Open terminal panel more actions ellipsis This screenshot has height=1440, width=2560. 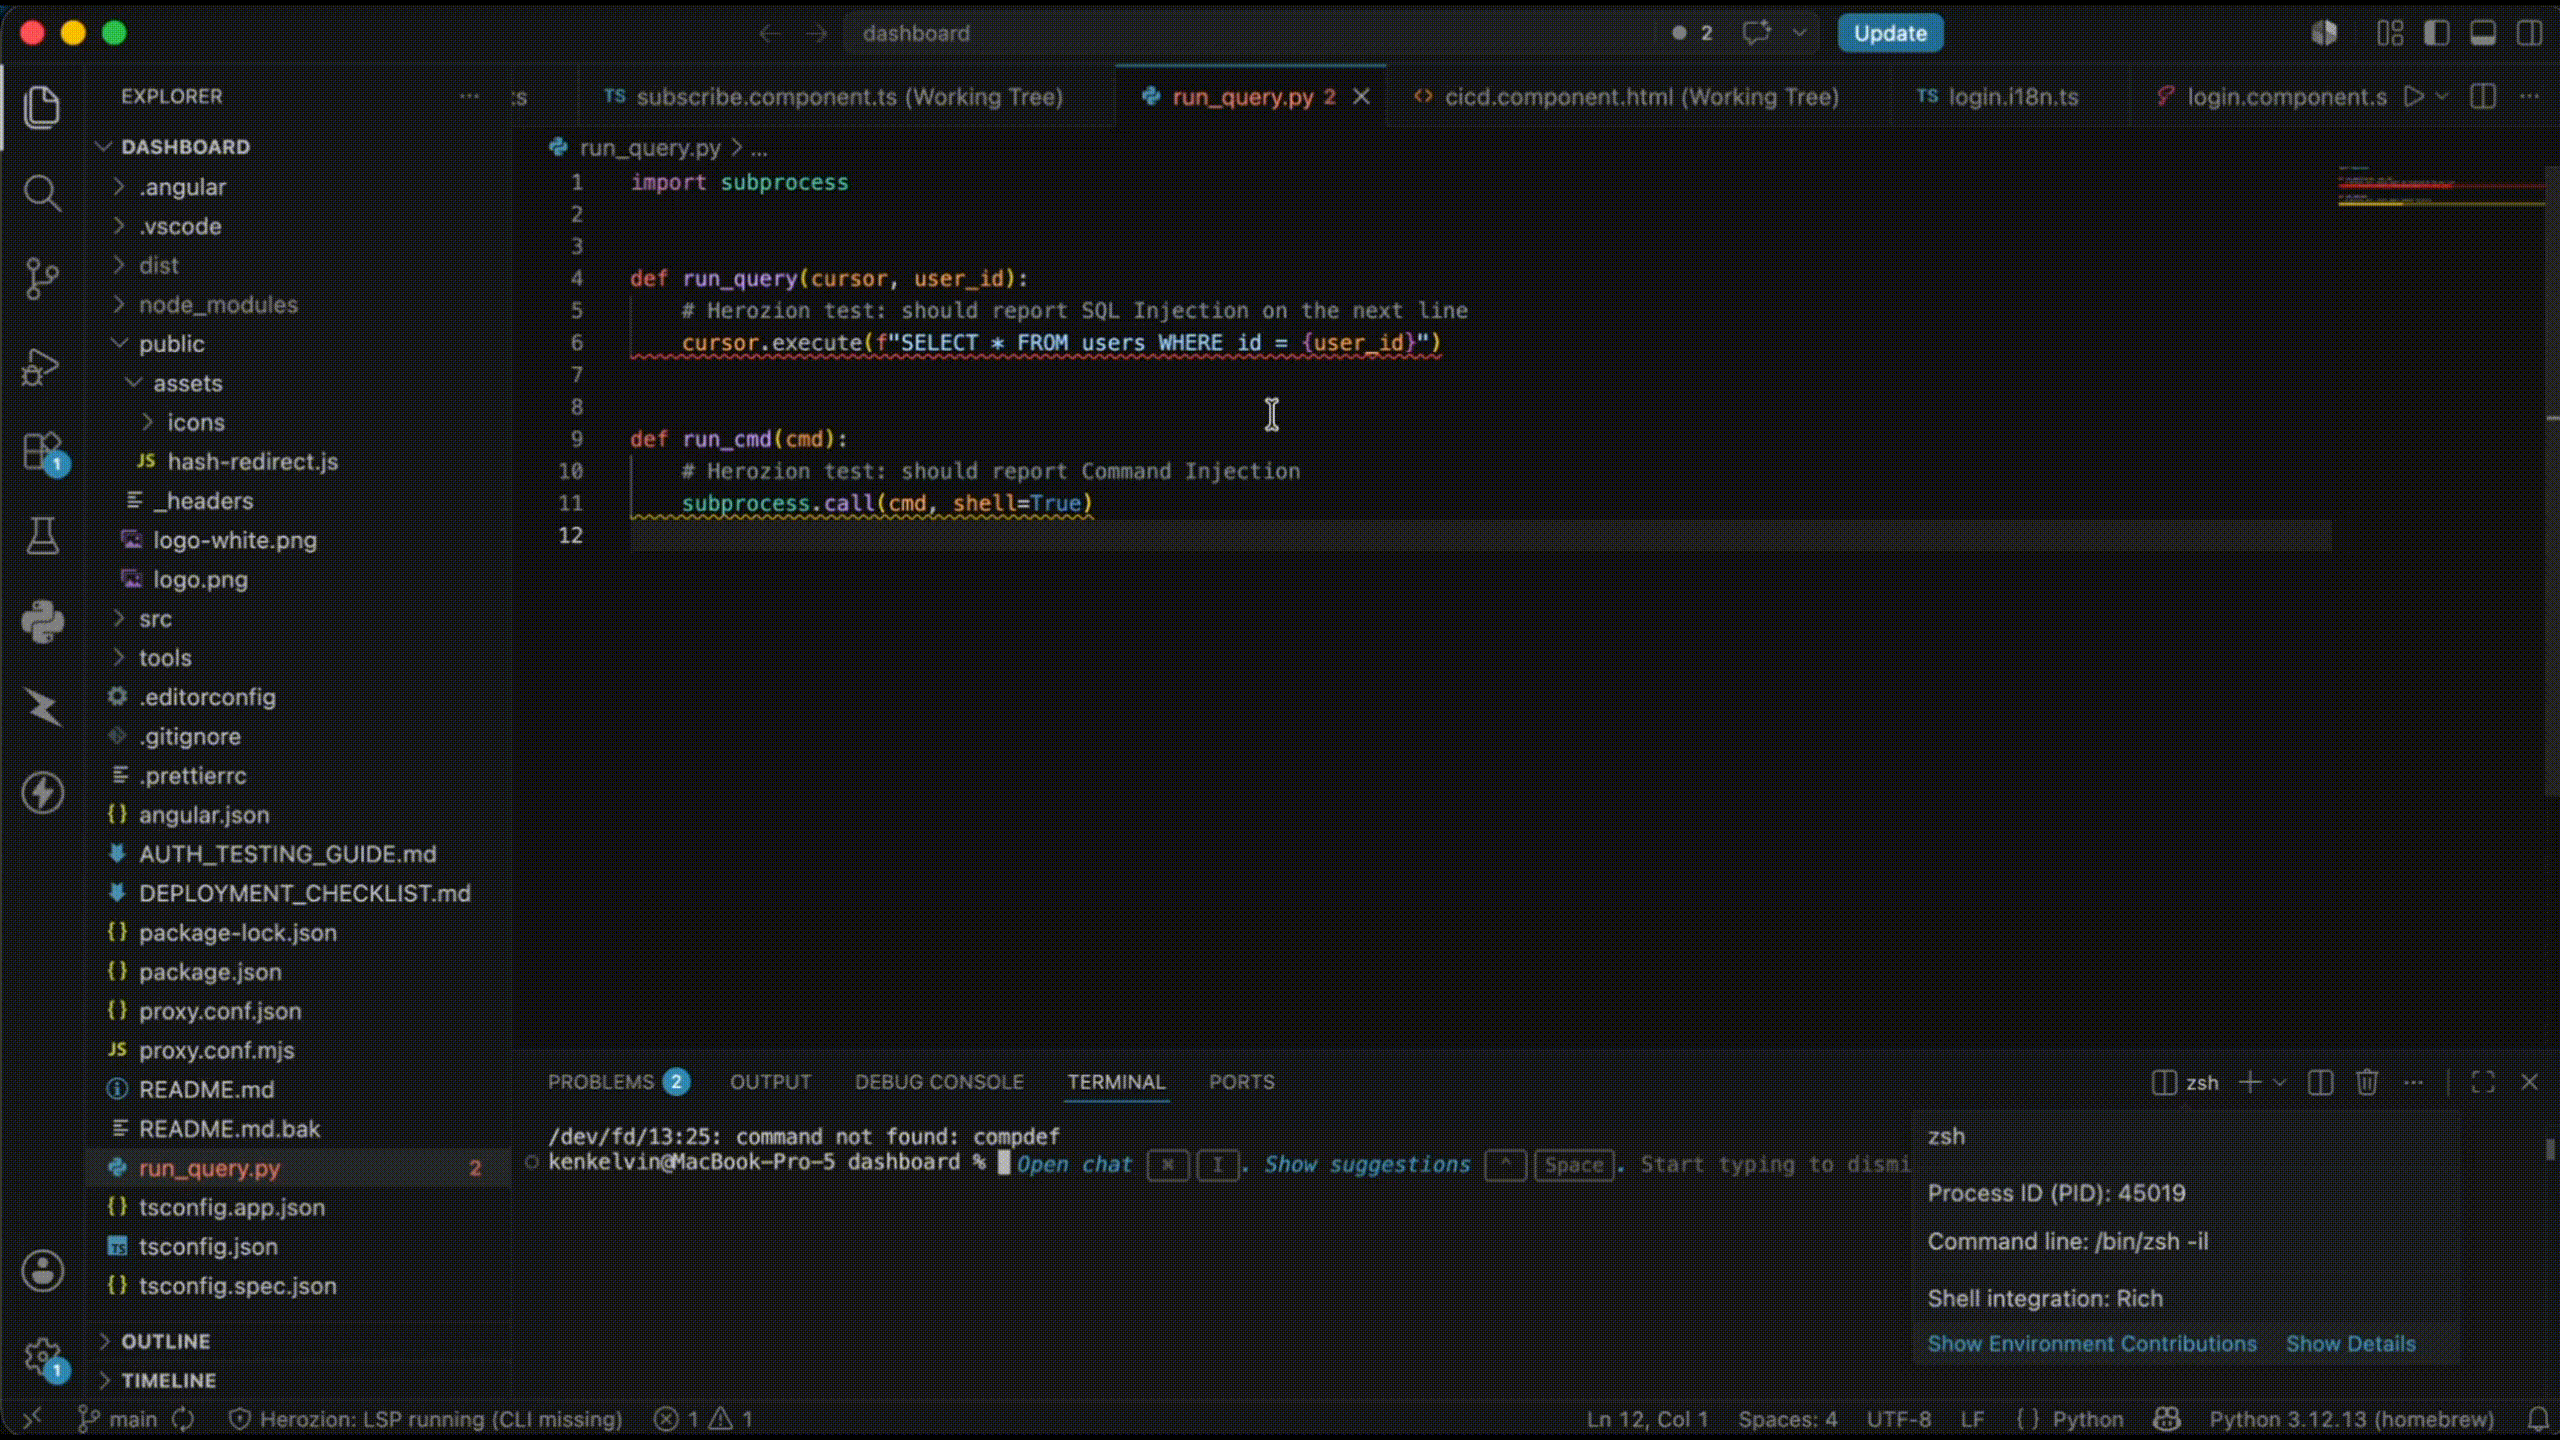[2413, 1082]
